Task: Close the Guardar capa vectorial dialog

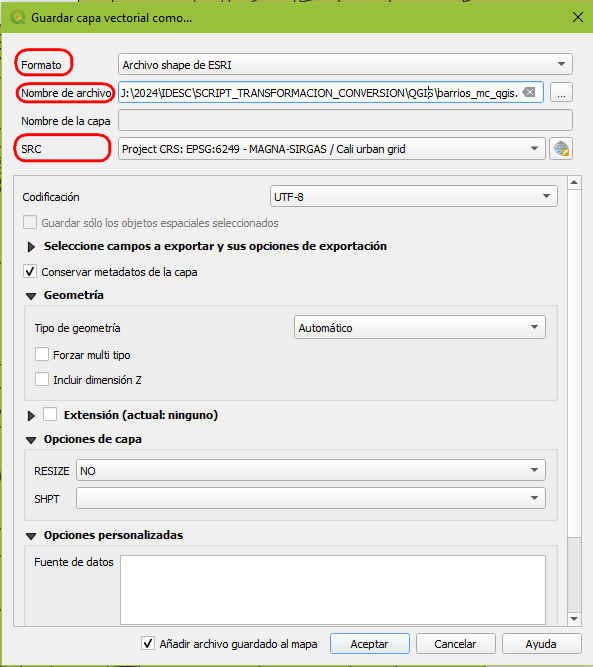Action: click(x=578, y=17)
